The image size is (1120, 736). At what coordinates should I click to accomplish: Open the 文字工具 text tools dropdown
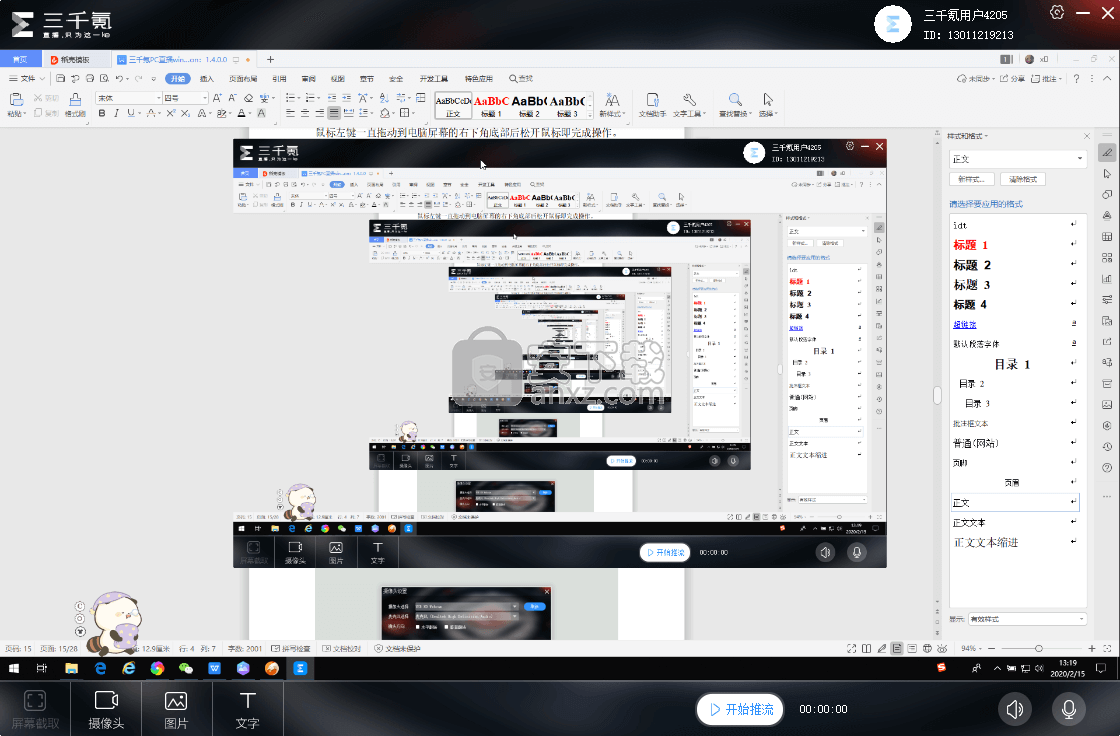[689, 105]
